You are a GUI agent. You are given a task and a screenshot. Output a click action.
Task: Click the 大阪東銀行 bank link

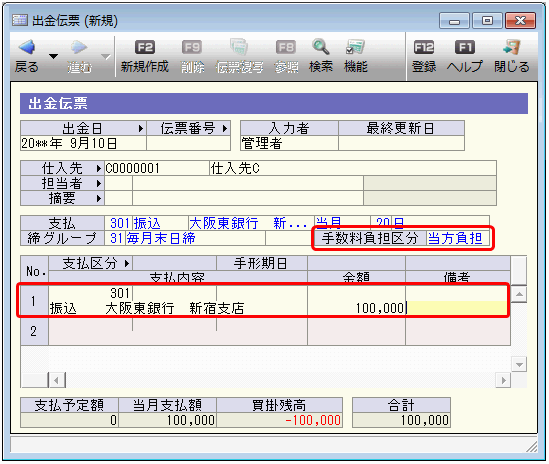pos(223,223)
